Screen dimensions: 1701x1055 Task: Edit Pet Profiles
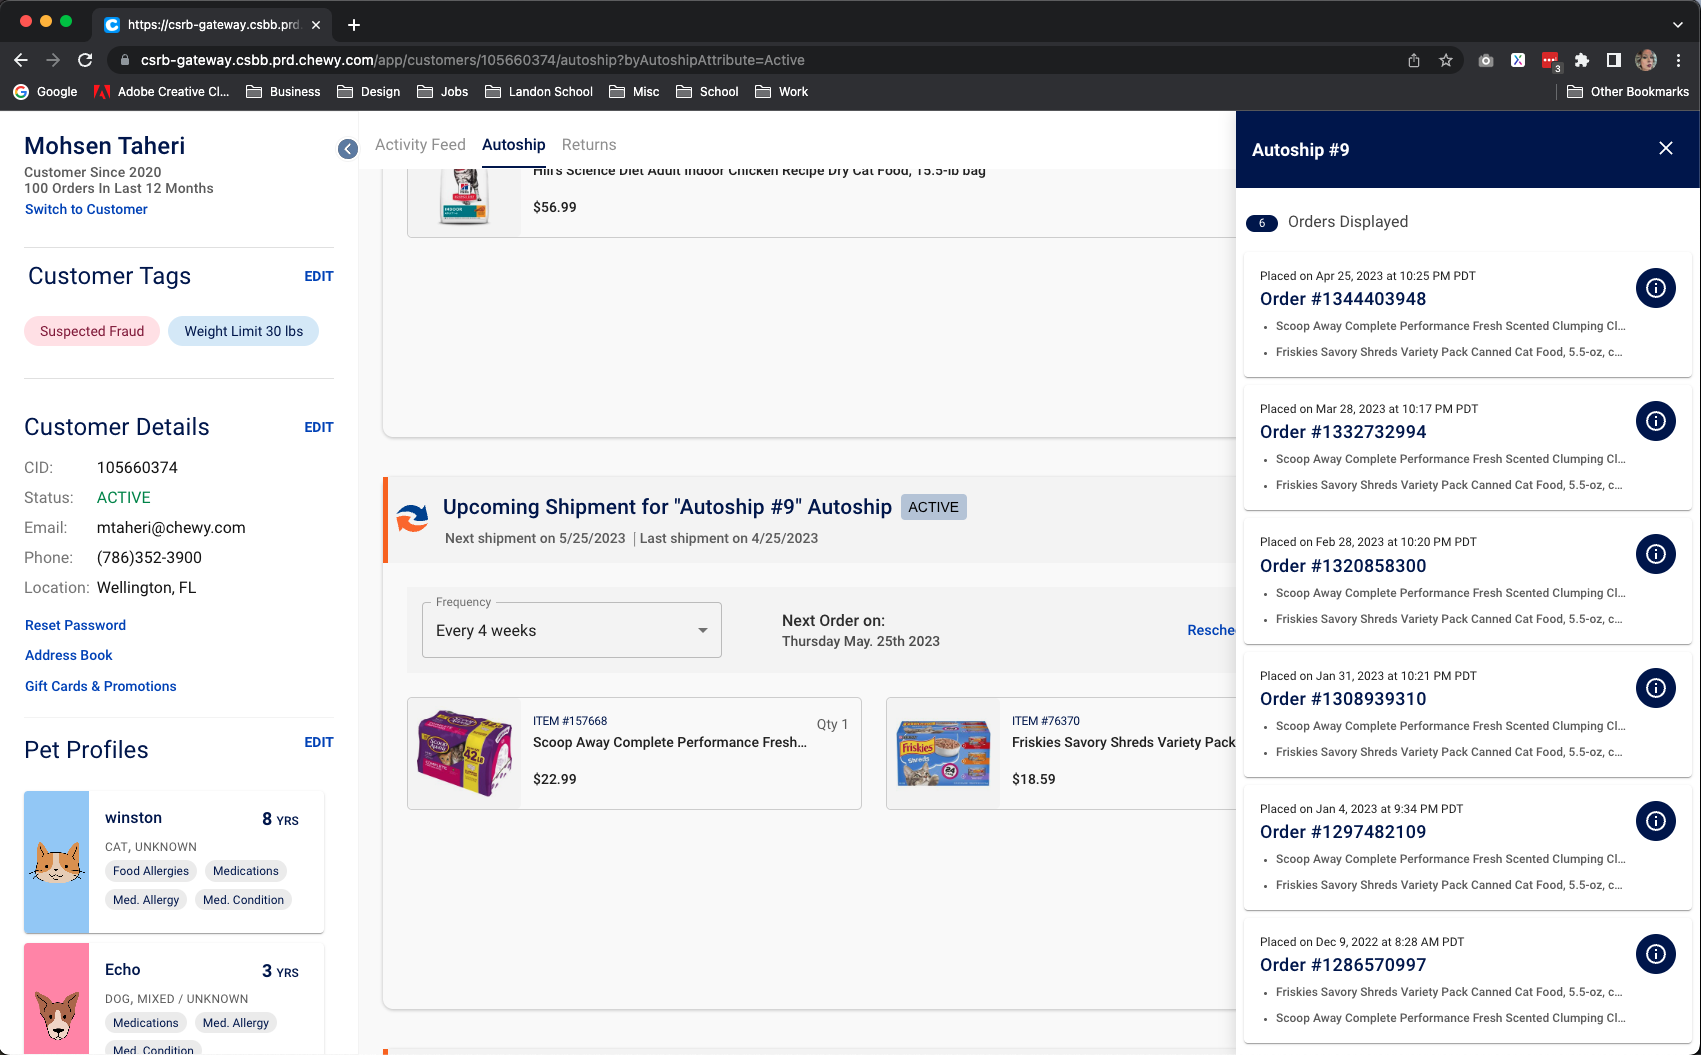pyautogui.click(x=319, y=742)
